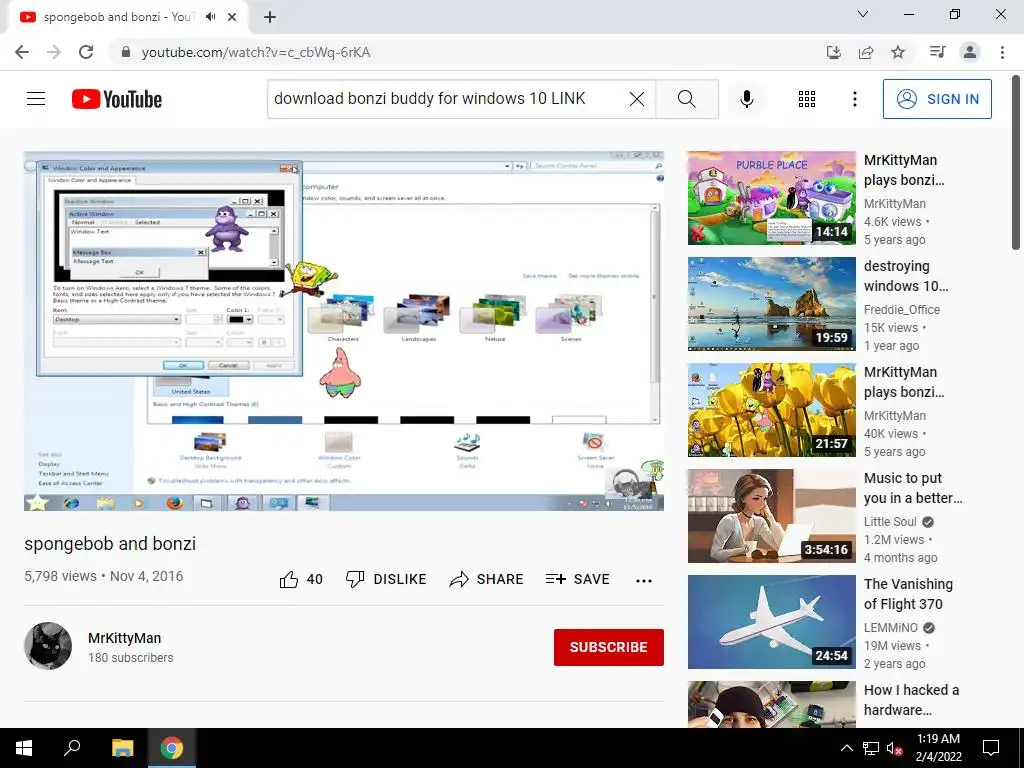Click the DISLIKE thumbs down button
Screen dimensions: 1024x768
click(386, 579)
